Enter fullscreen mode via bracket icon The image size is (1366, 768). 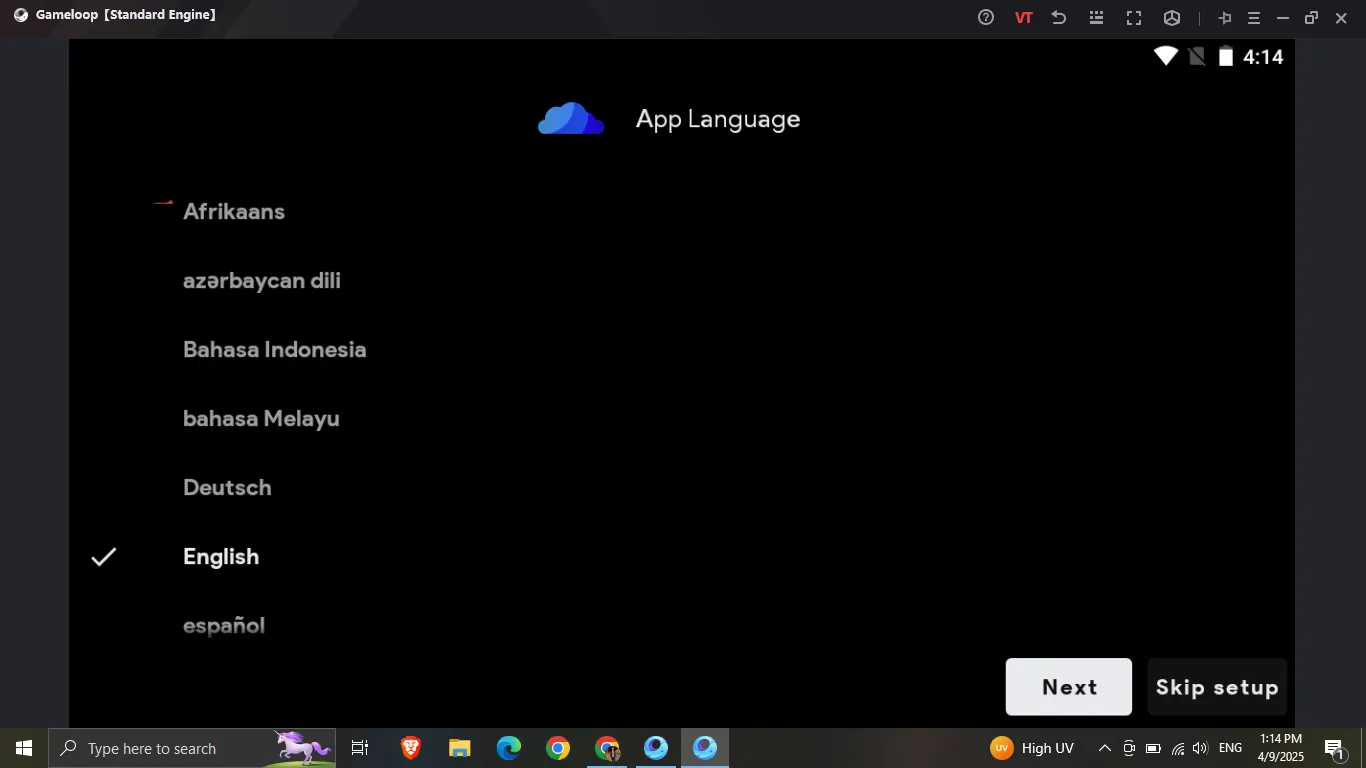coord(1134,17)
